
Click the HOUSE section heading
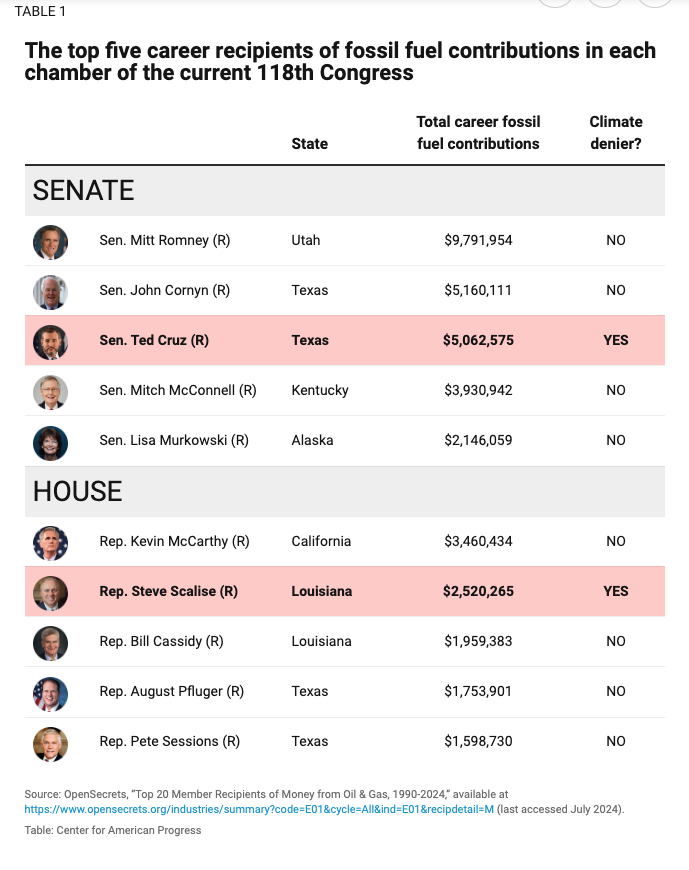77,491
